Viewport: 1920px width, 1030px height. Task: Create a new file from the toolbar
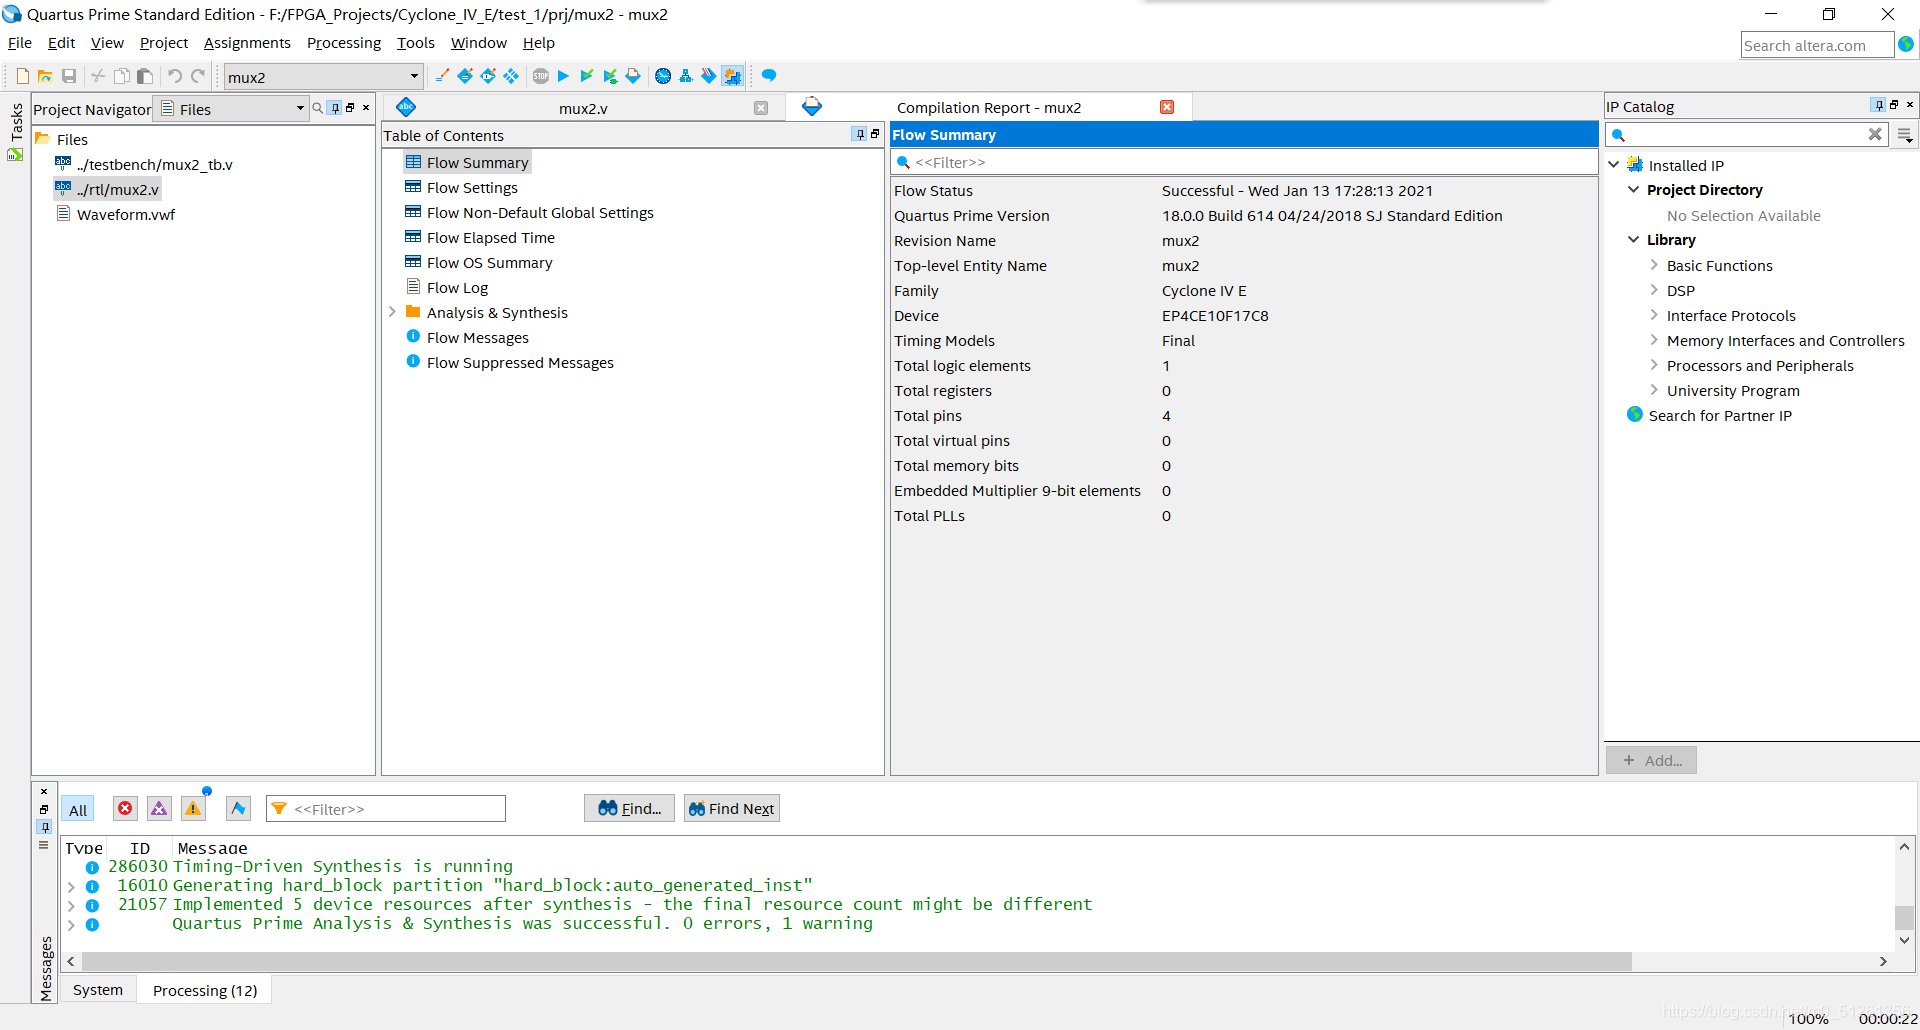coord(22,76)
